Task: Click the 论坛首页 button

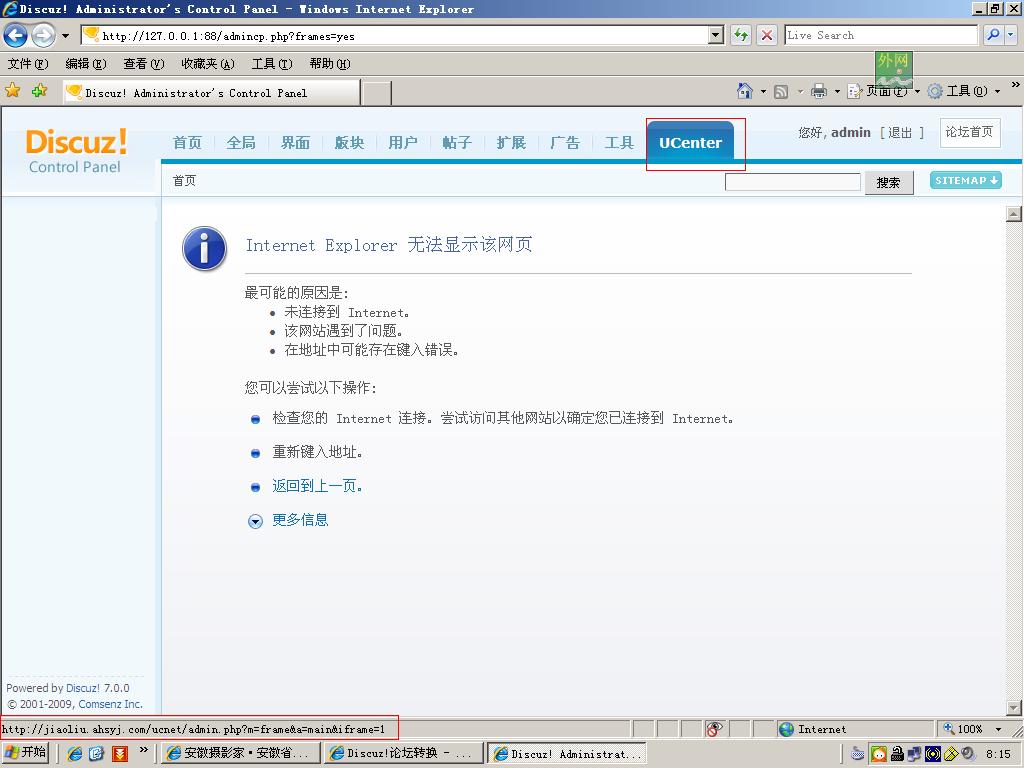Action: click(970, 133)
